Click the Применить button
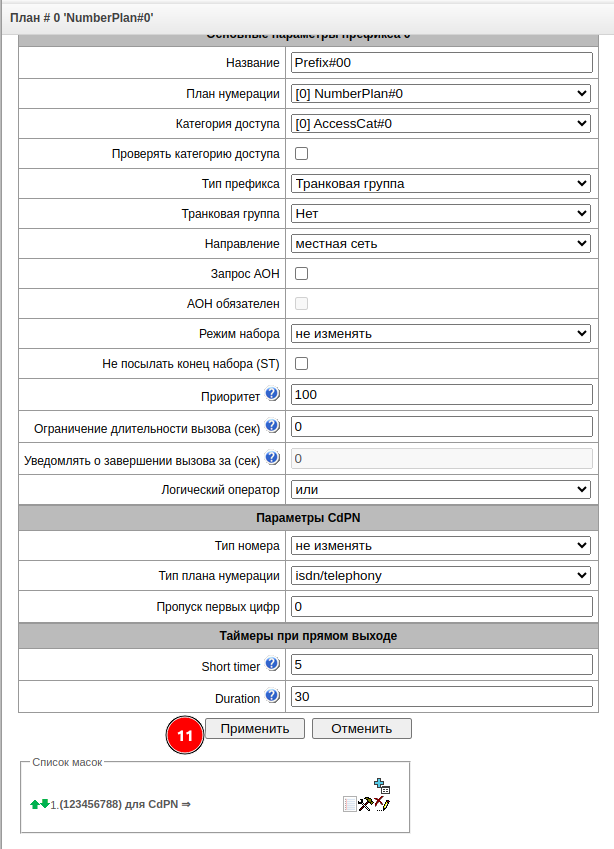Image resolution: width=614 pixels, height=849 pixels. tap(255, 729)
